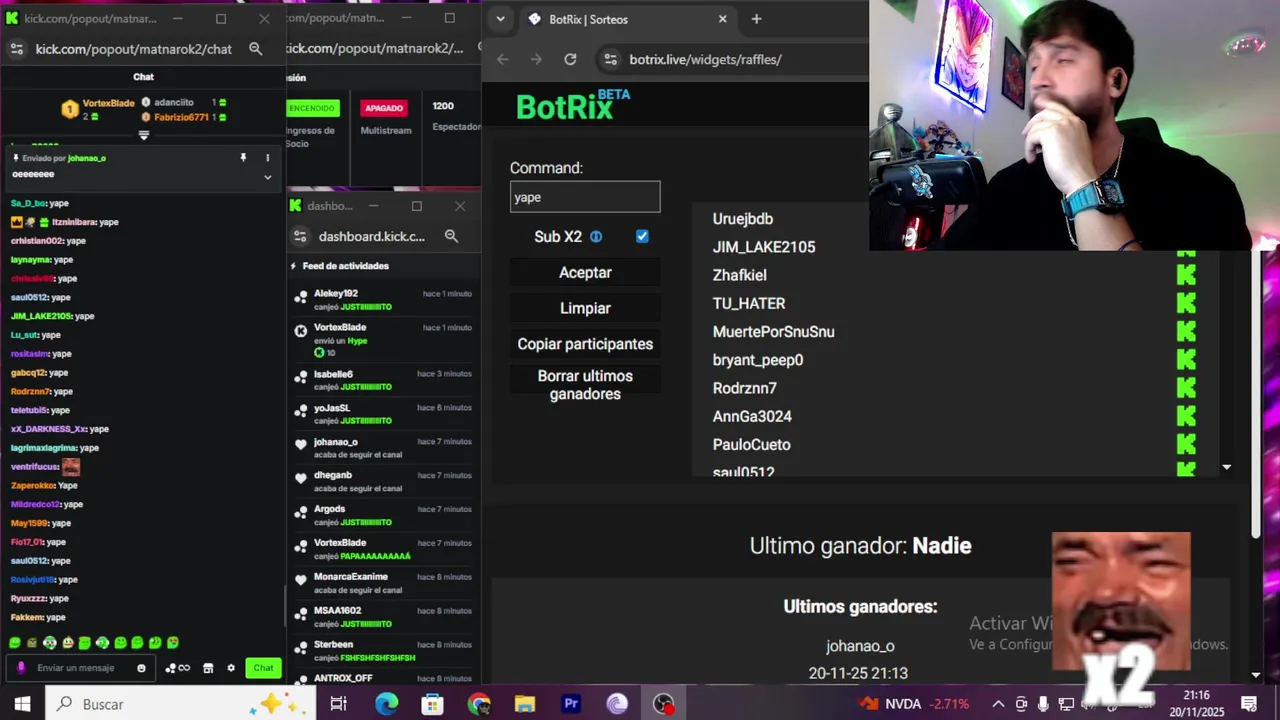This screenshot has height=720, width=1280.
Task: Select participant Zhafkiel in the raffle list
Action: click(740, 275)
